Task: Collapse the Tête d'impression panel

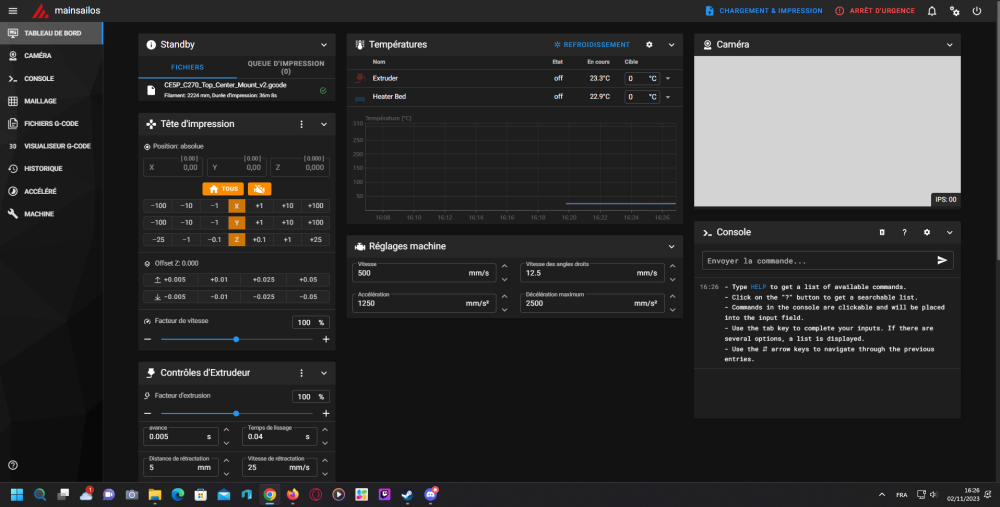Action: pyautogui.click(x=324, y=124)
